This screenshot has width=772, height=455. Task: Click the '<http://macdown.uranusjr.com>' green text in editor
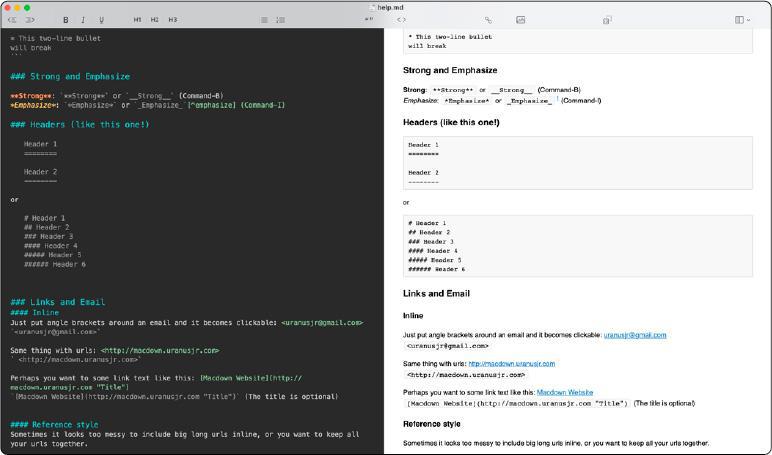click(160, 350)
